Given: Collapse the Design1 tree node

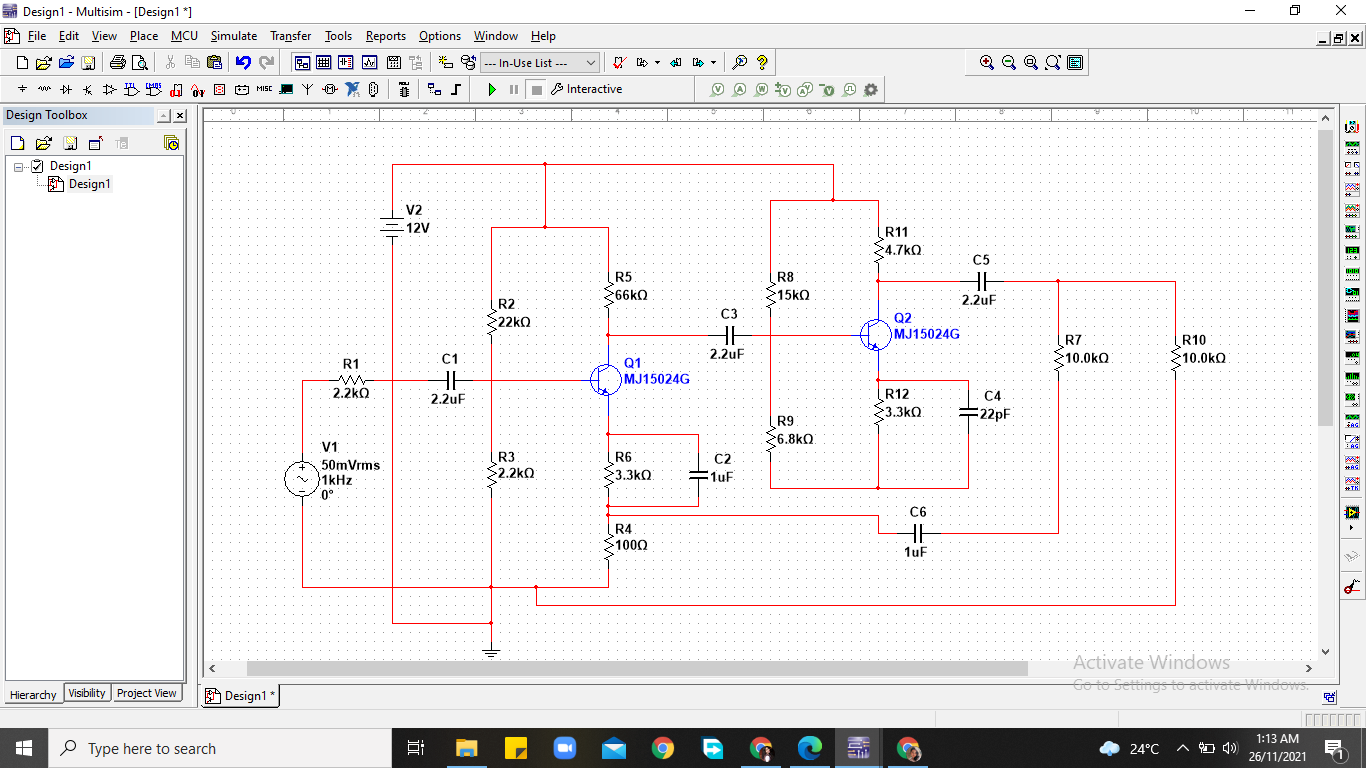Looking at the screenshot, I should (x=19, y=166).
